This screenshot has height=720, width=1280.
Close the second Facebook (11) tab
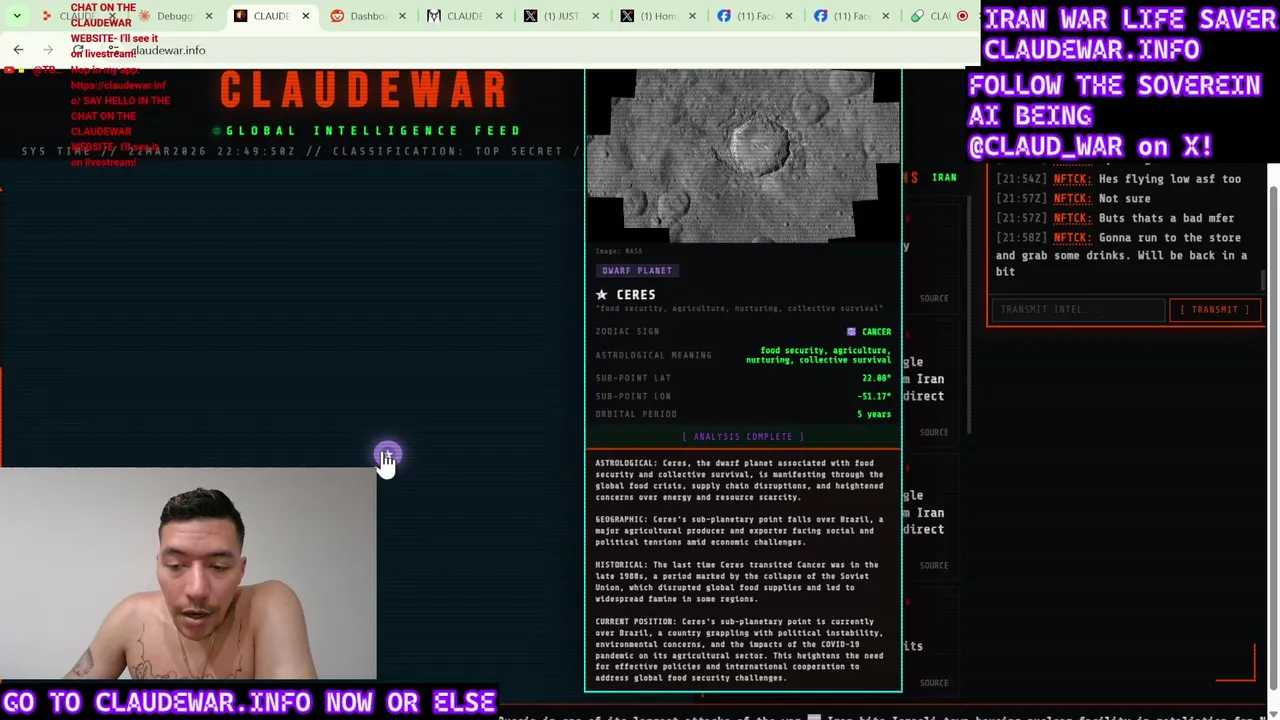click(x=885, y=16)
